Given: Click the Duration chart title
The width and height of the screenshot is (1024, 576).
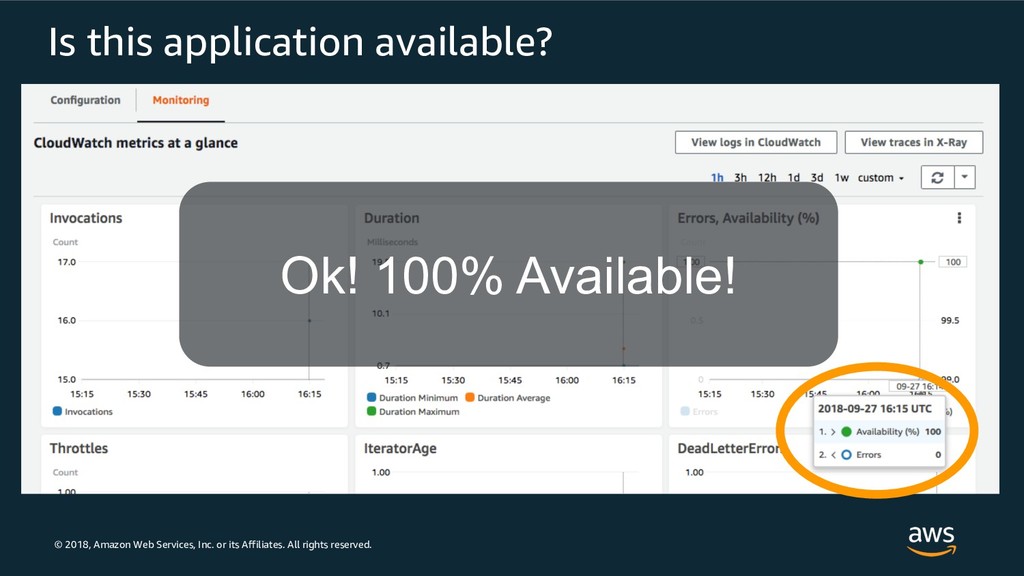Looking at the screenshot, I should click(392, 218).
